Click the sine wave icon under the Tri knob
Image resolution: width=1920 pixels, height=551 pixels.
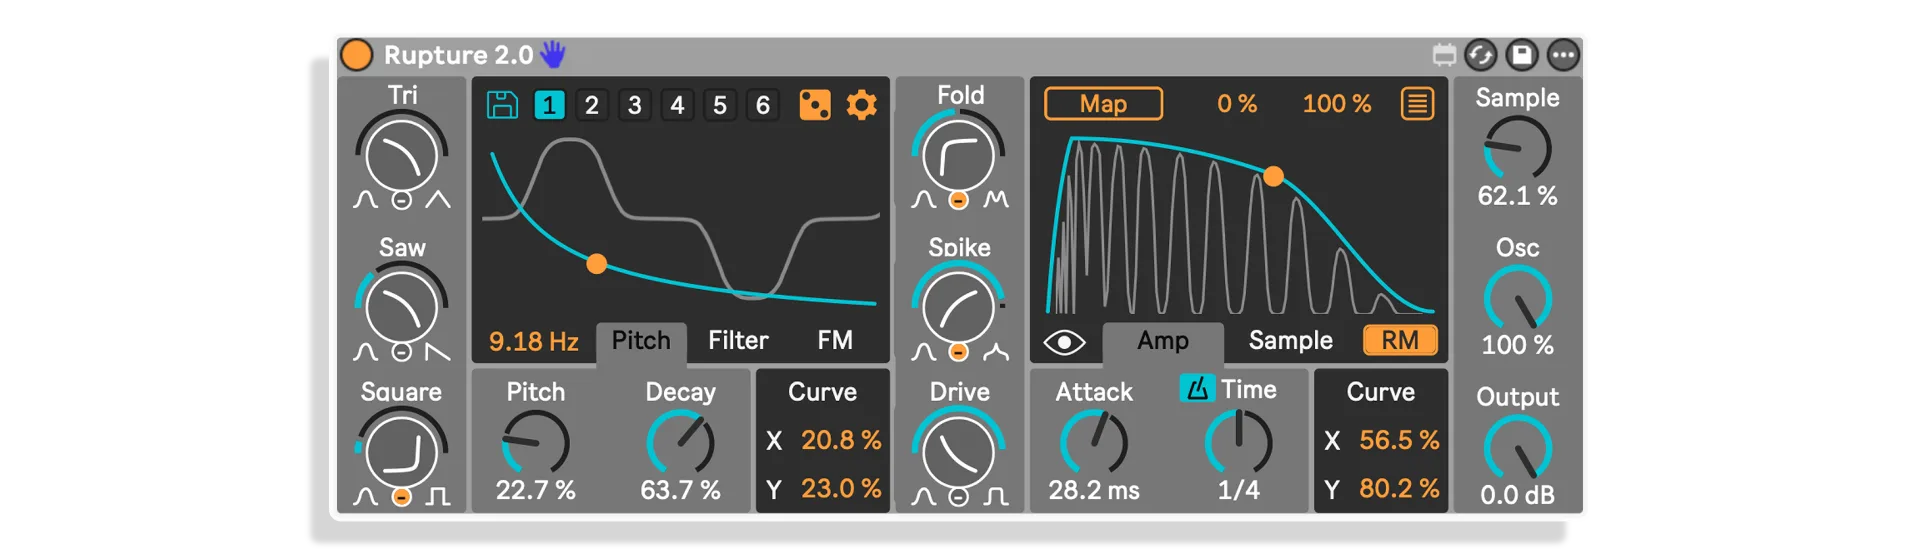pyautogui.click(x=365, y=200)
